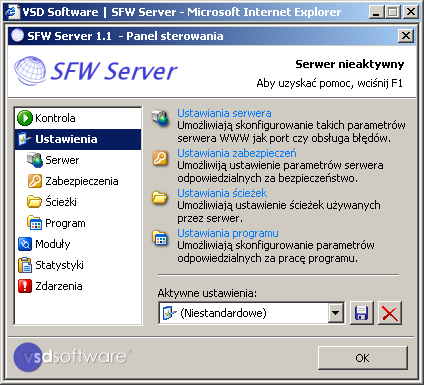Click the green Kontrola play icon
424x385 pixels.
click(25, 118)
